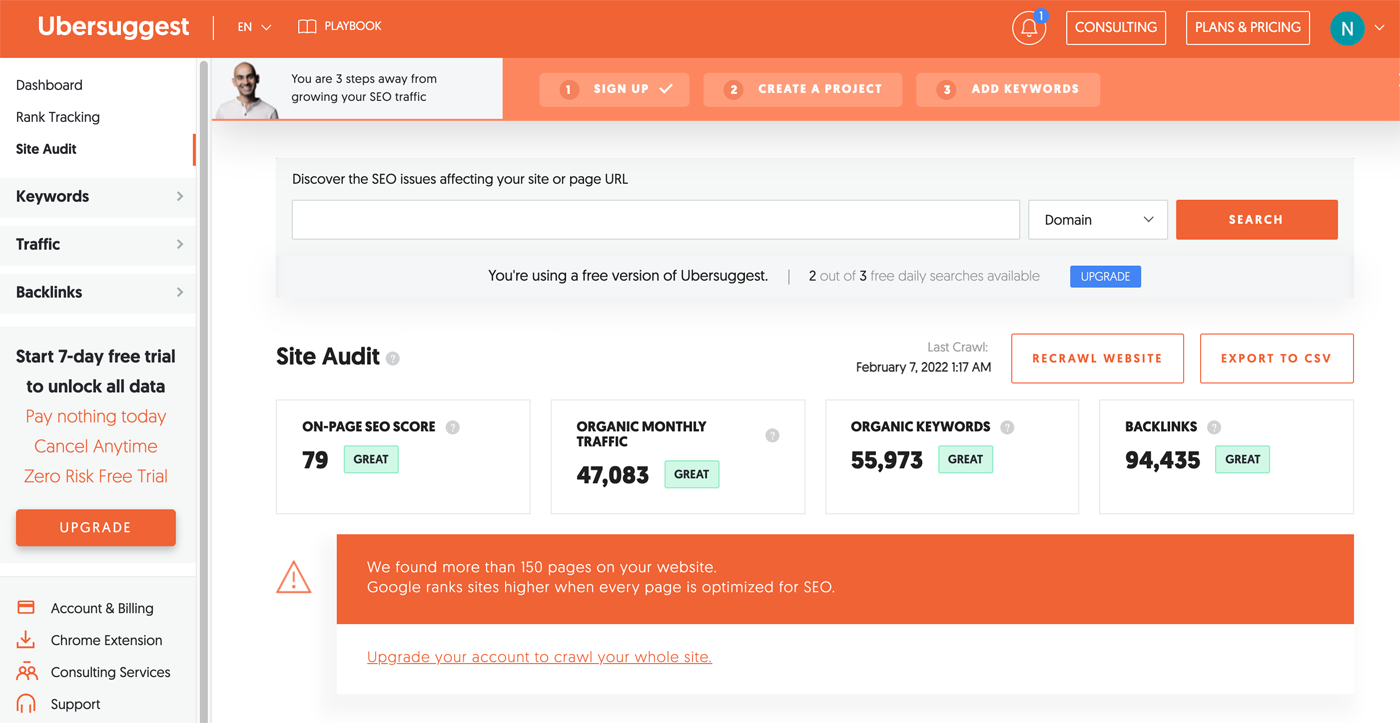Image resolution: width=1400 pixels, height=723 pixels.
Task: Click the Playbook book icon
Action: tap(307, 26)
